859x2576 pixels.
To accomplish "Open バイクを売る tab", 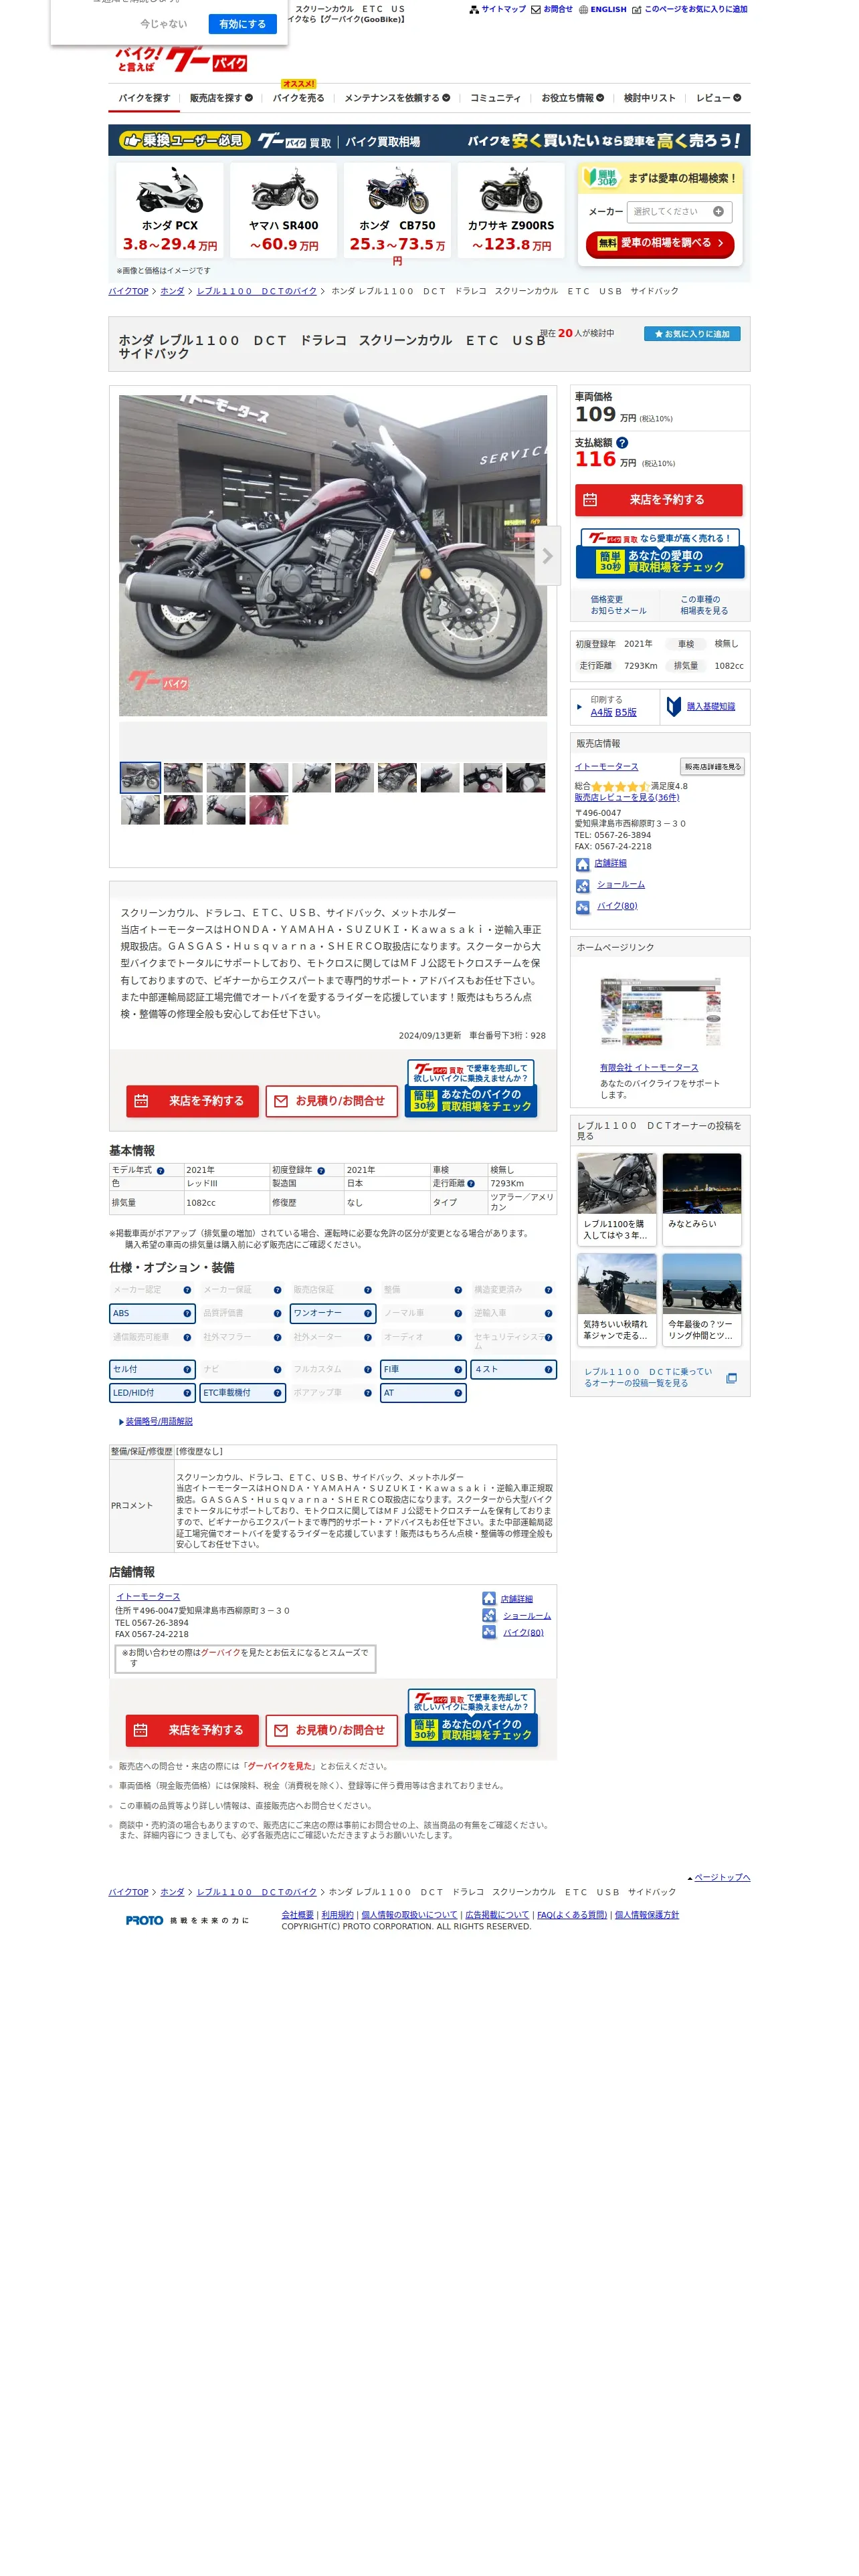I will pyautogui.click(x=298, y=98).
